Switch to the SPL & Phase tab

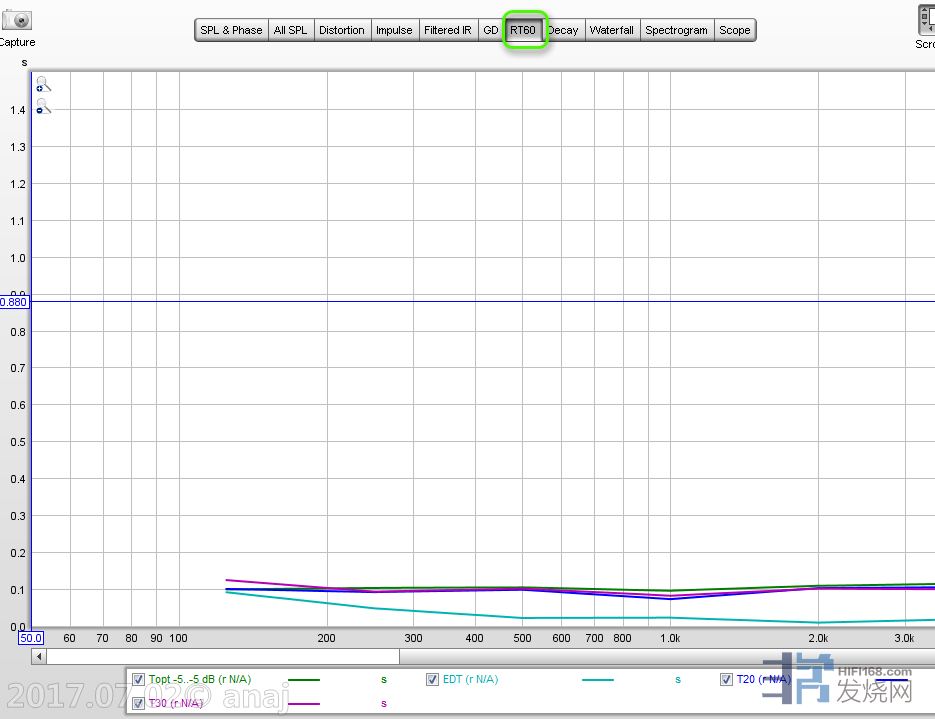pyautogui.click(x=231, y=30)
